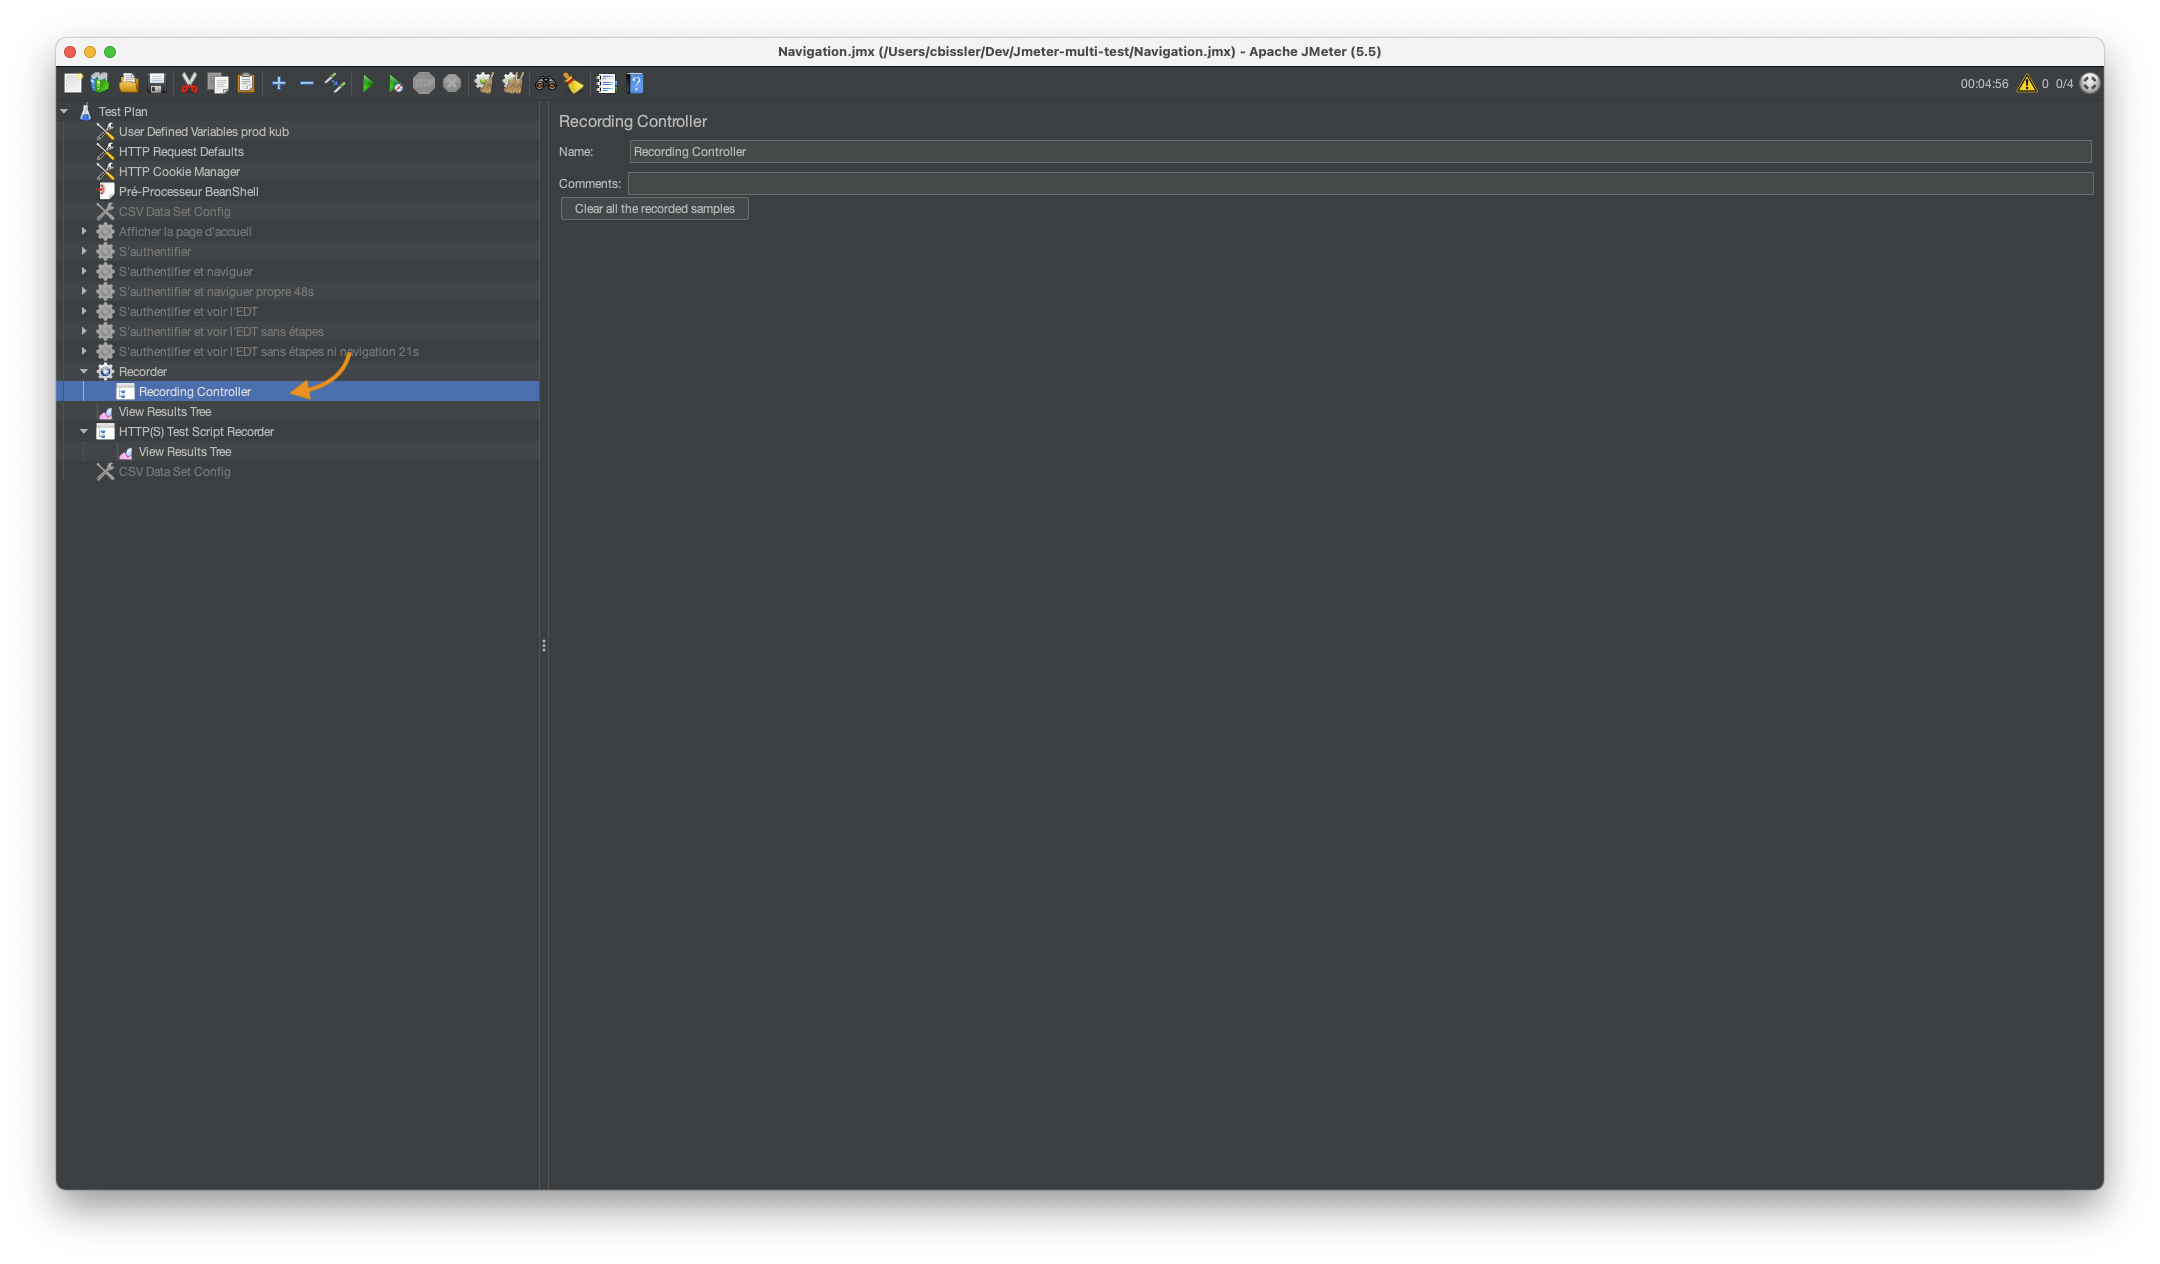
Task: Click the Clear All double-broom icon
Action: [512, 83]
